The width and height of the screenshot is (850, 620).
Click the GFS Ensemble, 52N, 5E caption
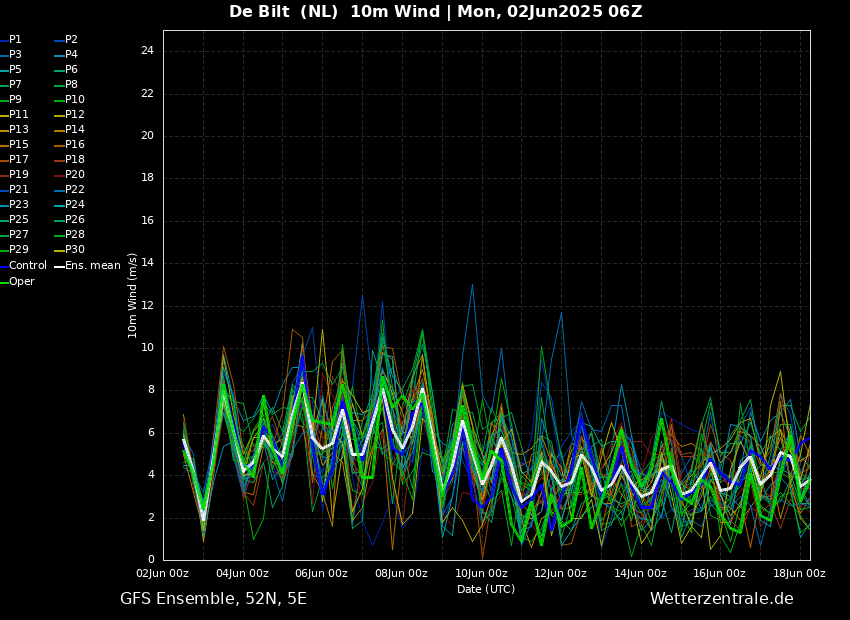pyautogui.click(x=213, y=599)
